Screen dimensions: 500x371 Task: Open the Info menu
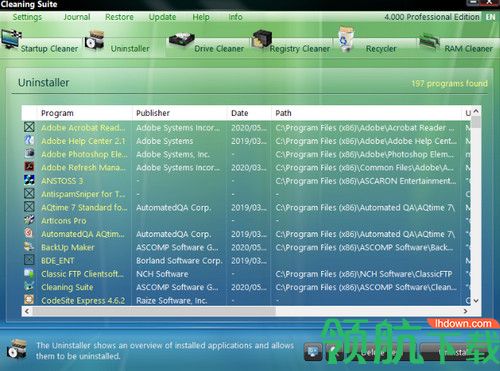(235, 17)
